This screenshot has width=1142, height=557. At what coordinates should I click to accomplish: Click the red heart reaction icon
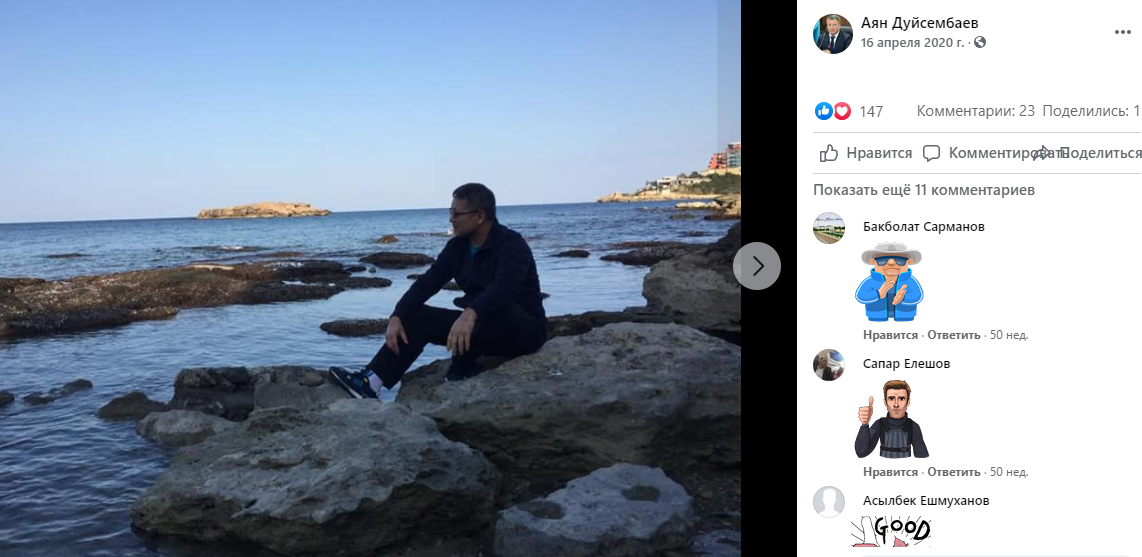pyautogui.click(x=842, y=111)
